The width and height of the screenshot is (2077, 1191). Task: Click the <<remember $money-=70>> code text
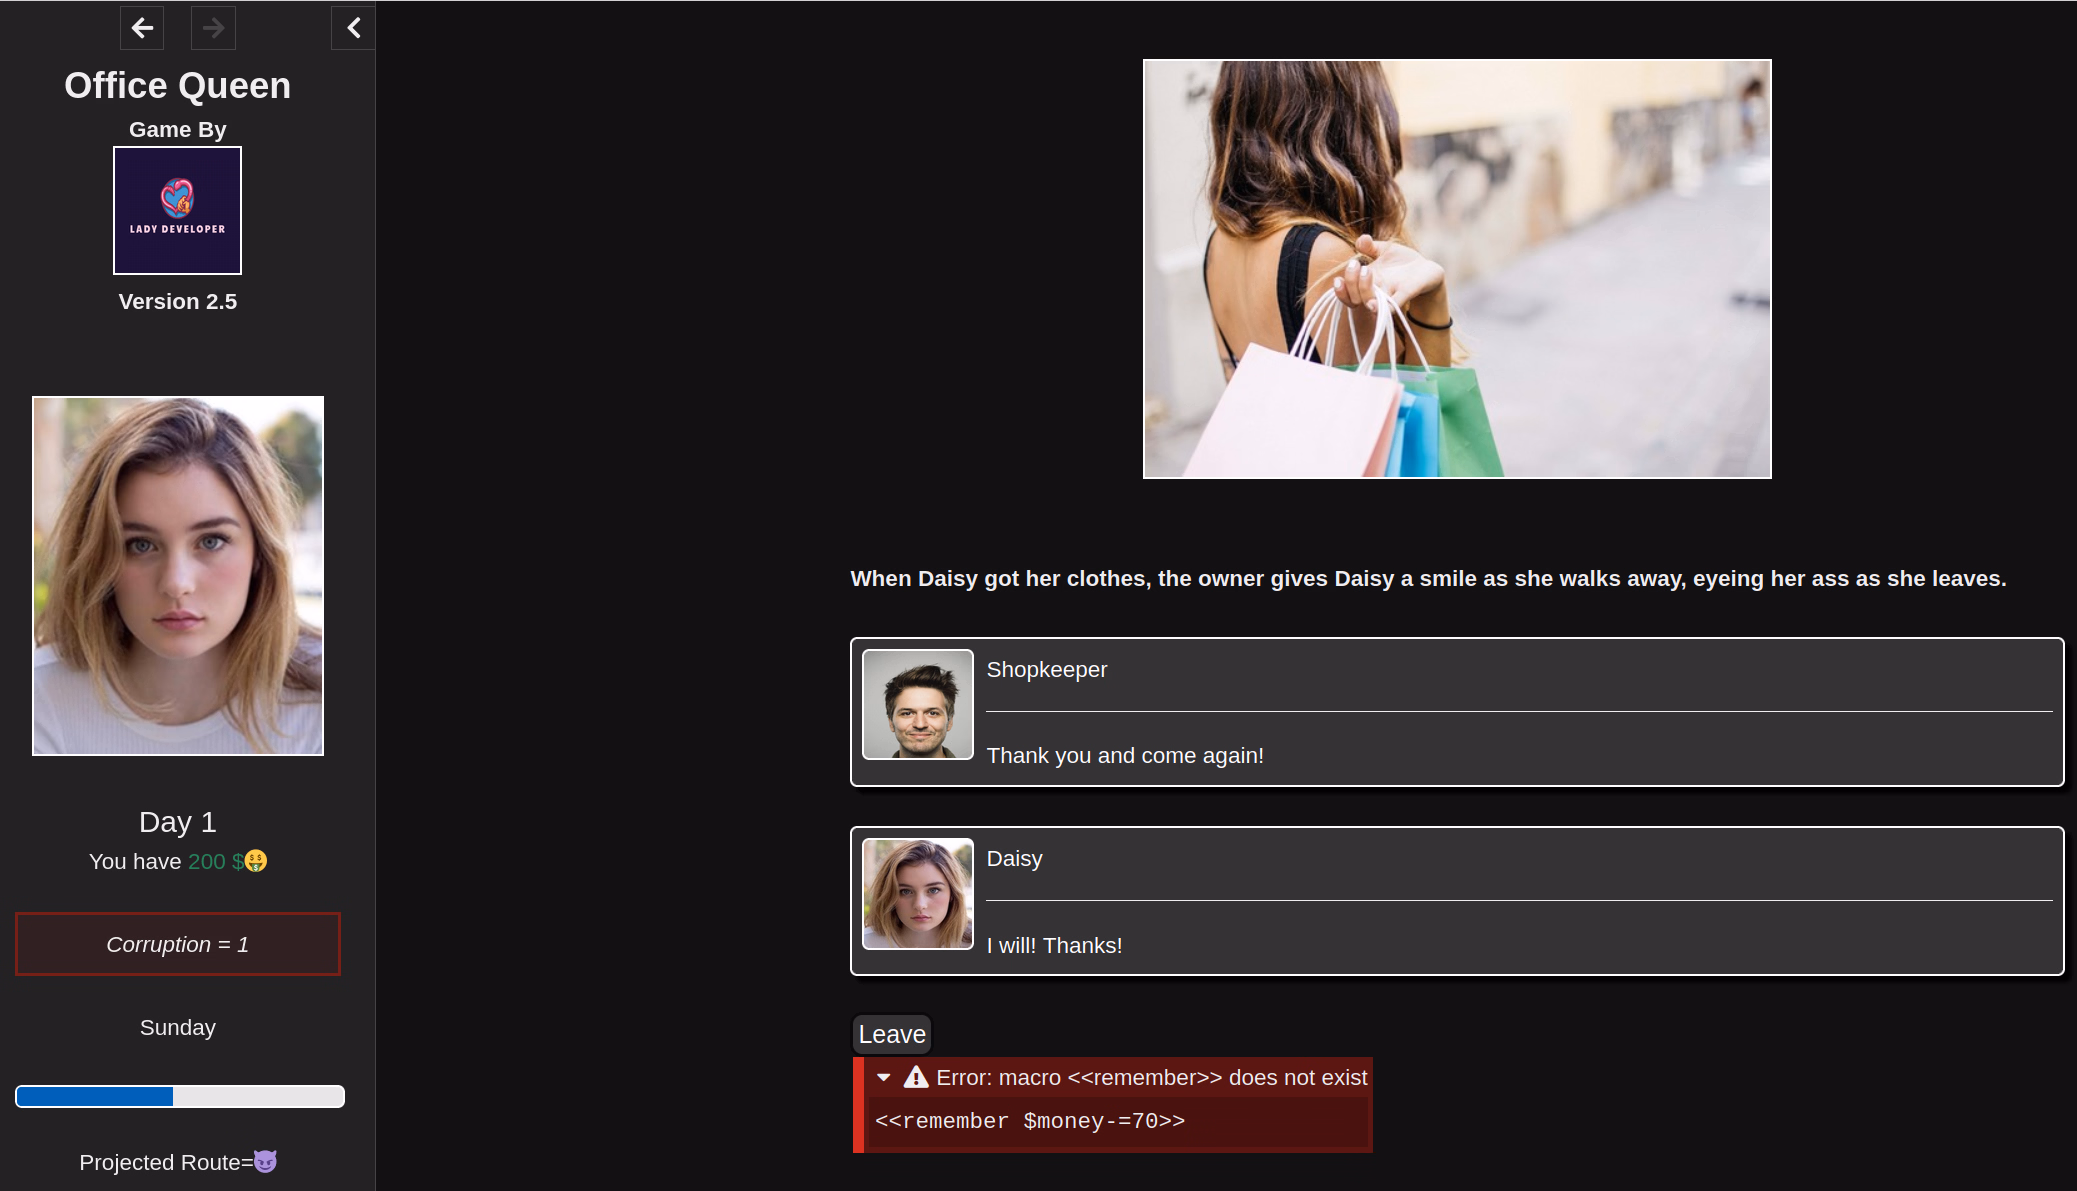pos(1030,1121)
